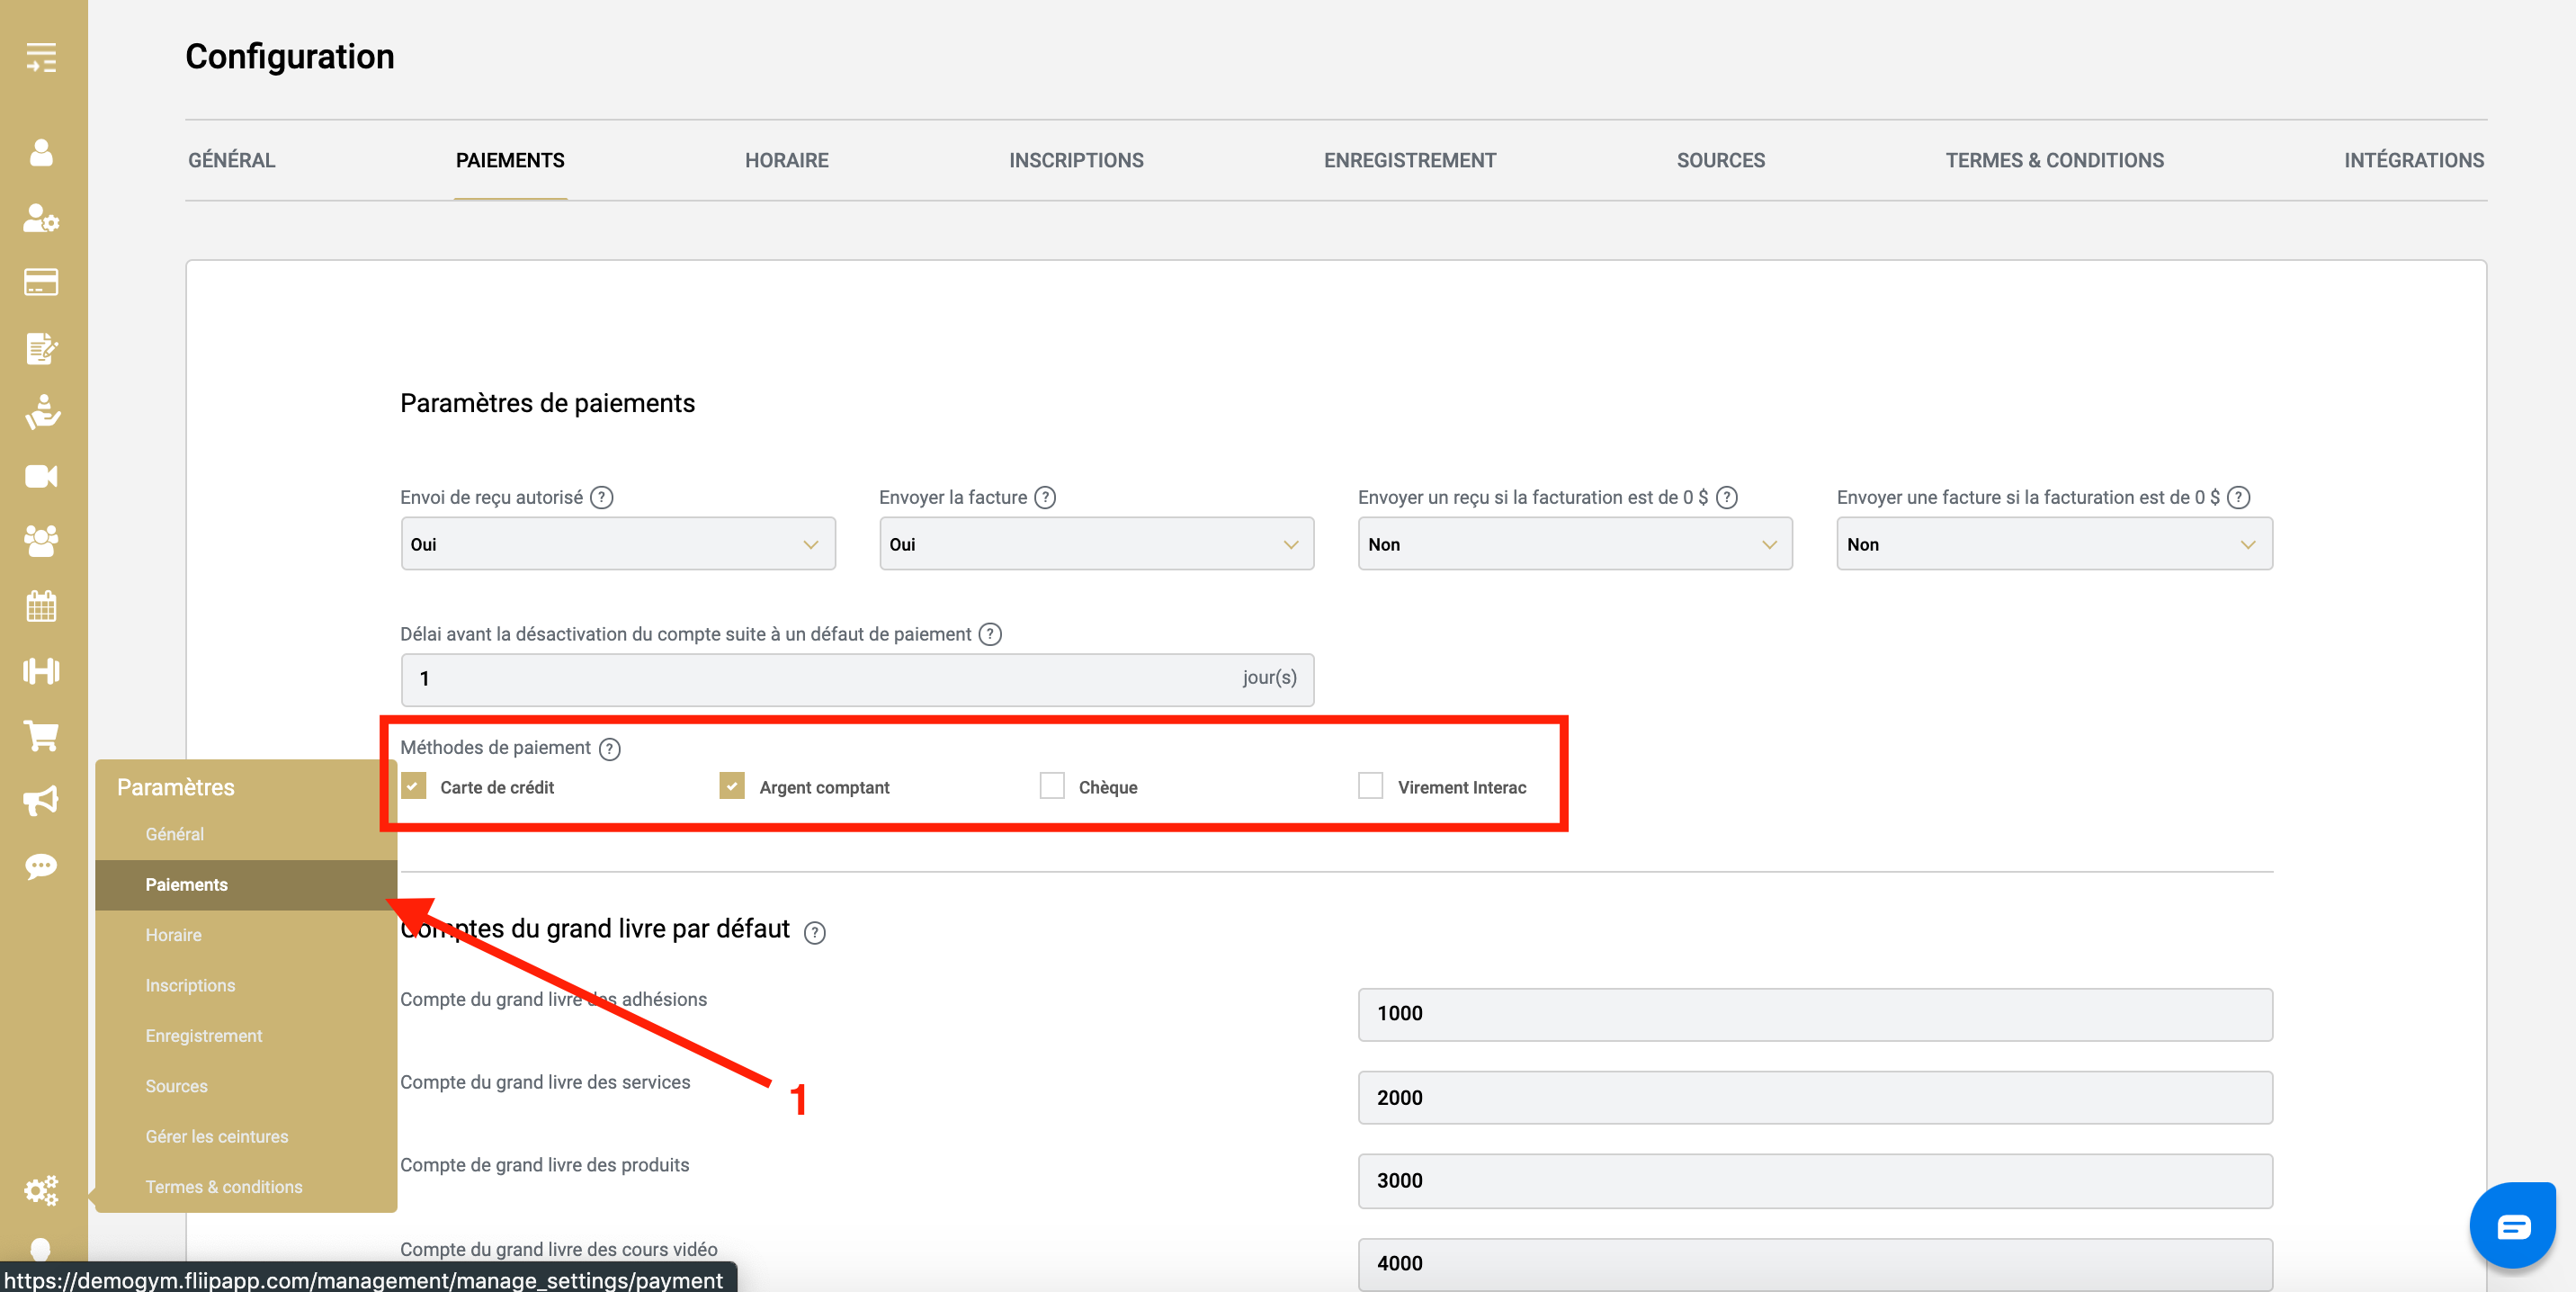Image resolution: width=2576 pixels, height=1292 pixels.
Task: Open Gérer les ceintures in Paramètres menu
Action: 216,1136
